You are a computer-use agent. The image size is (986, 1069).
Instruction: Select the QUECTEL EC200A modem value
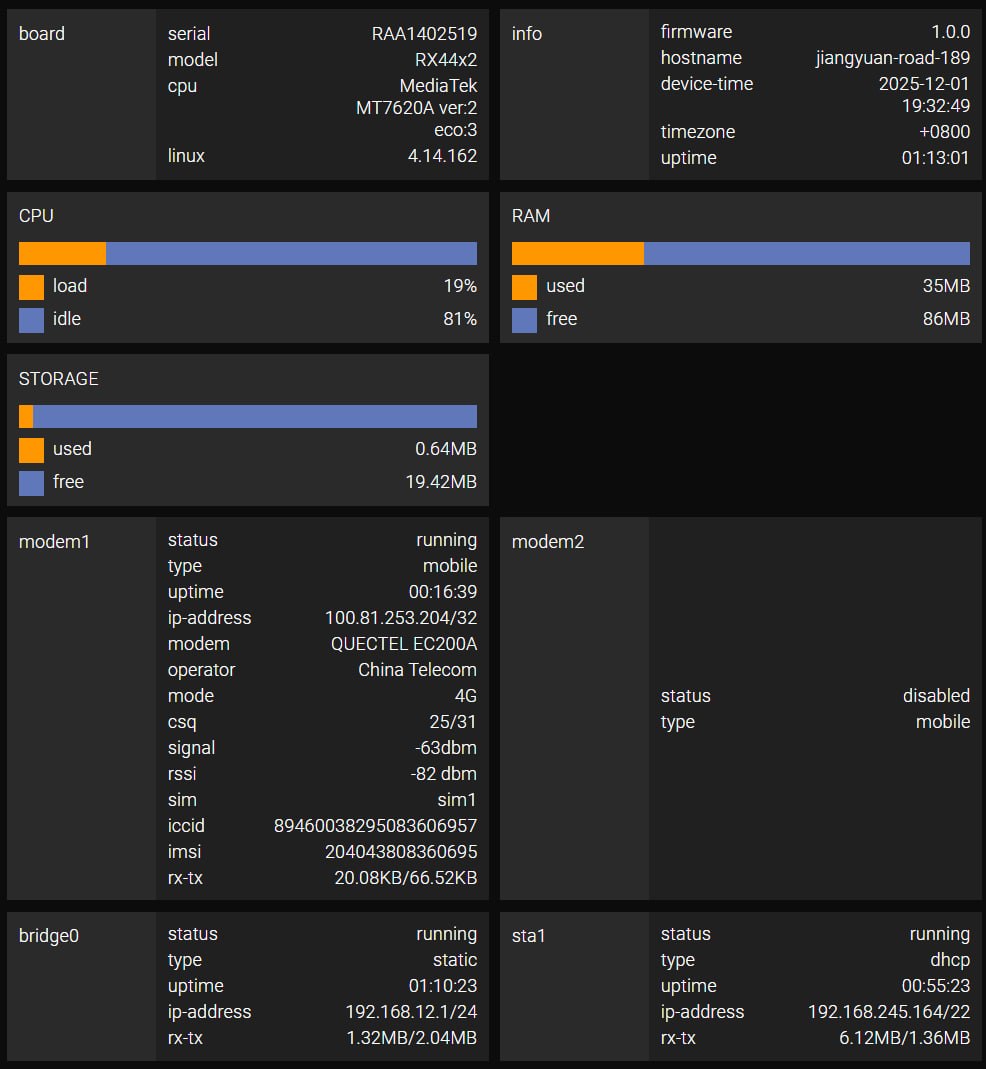point(403,644)
